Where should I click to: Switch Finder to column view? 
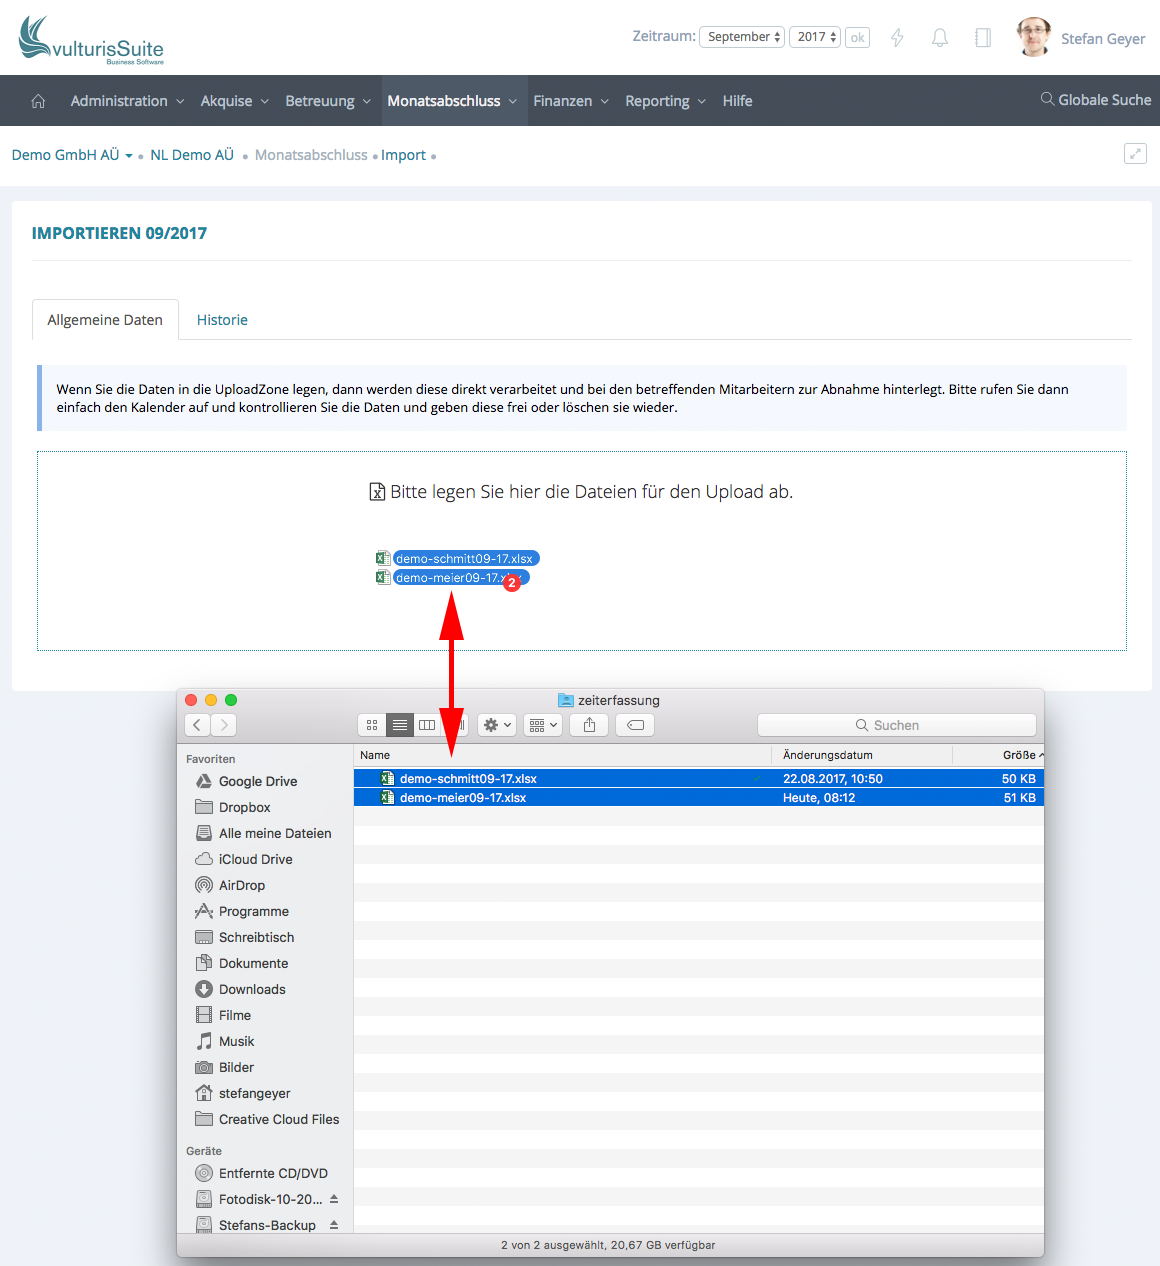coord(427,725)
